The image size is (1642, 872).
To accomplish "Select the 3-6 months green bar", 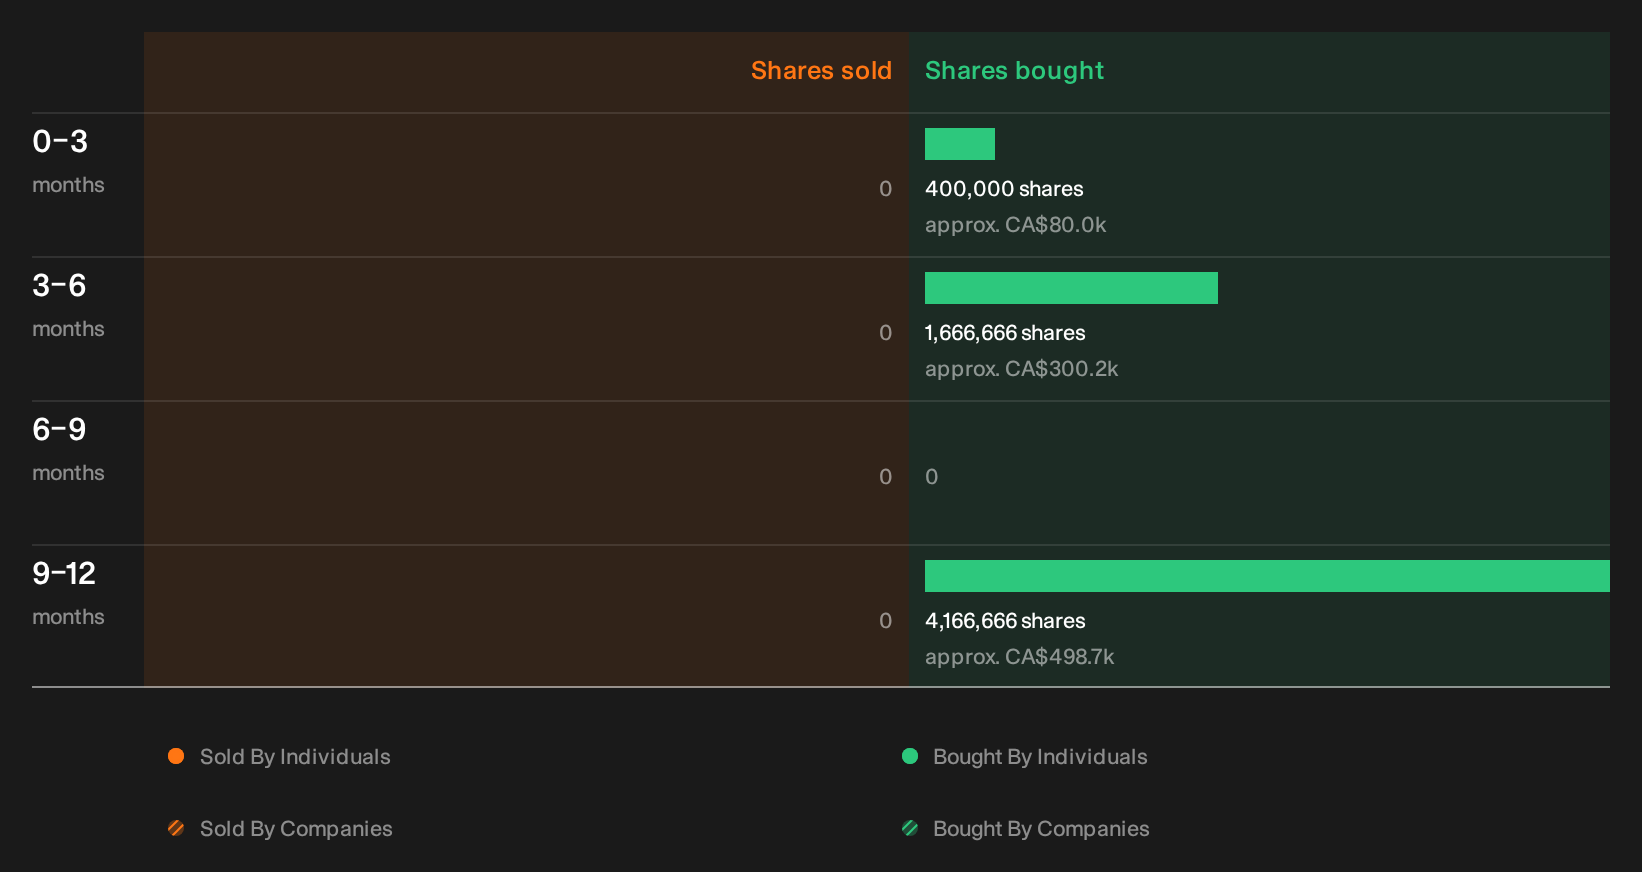I will click(1071, 288).
